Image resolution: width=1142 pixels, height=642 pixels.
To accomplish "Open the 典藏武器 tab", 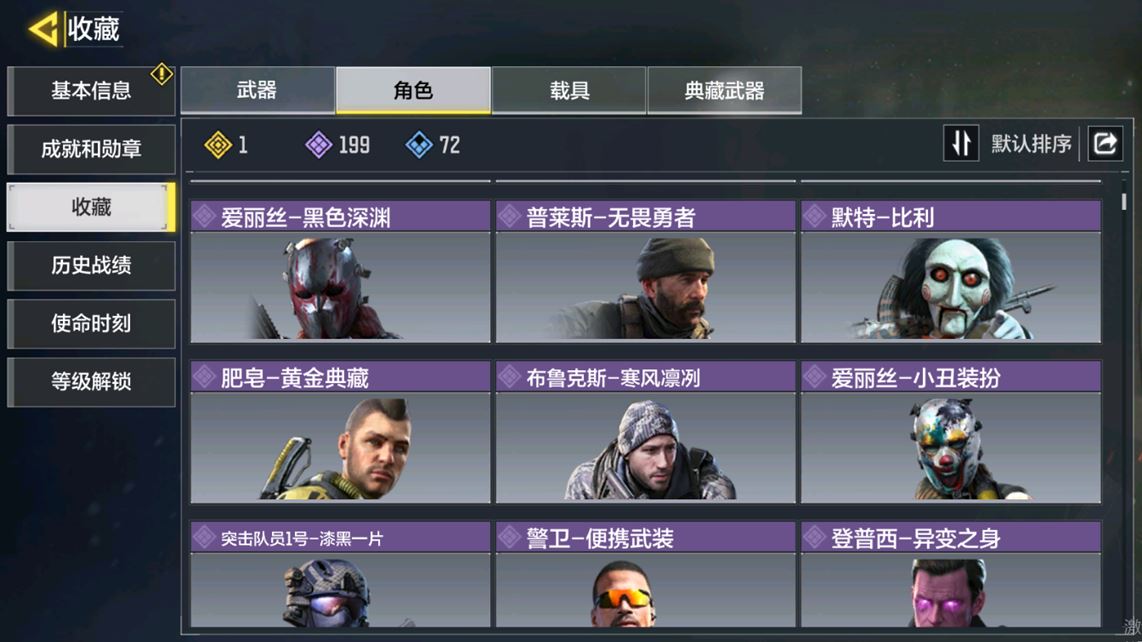I will [725, 90].
